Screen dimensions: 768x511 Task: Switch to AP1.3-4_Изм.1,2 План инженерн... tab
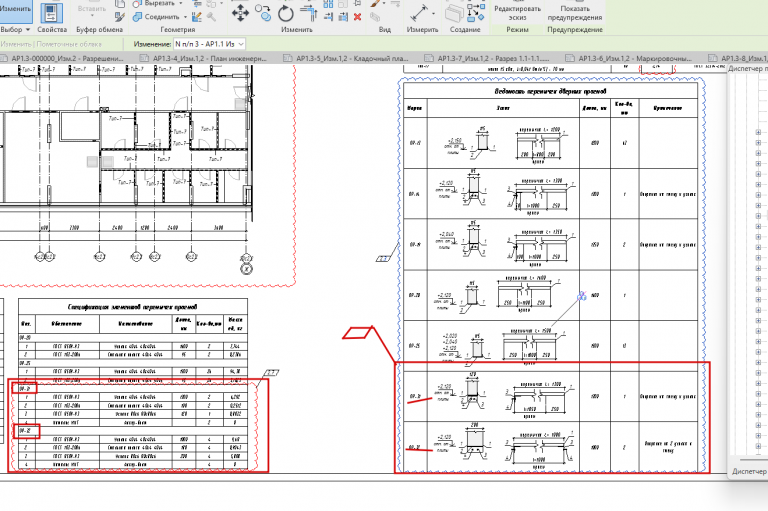[x=205, y=58]
